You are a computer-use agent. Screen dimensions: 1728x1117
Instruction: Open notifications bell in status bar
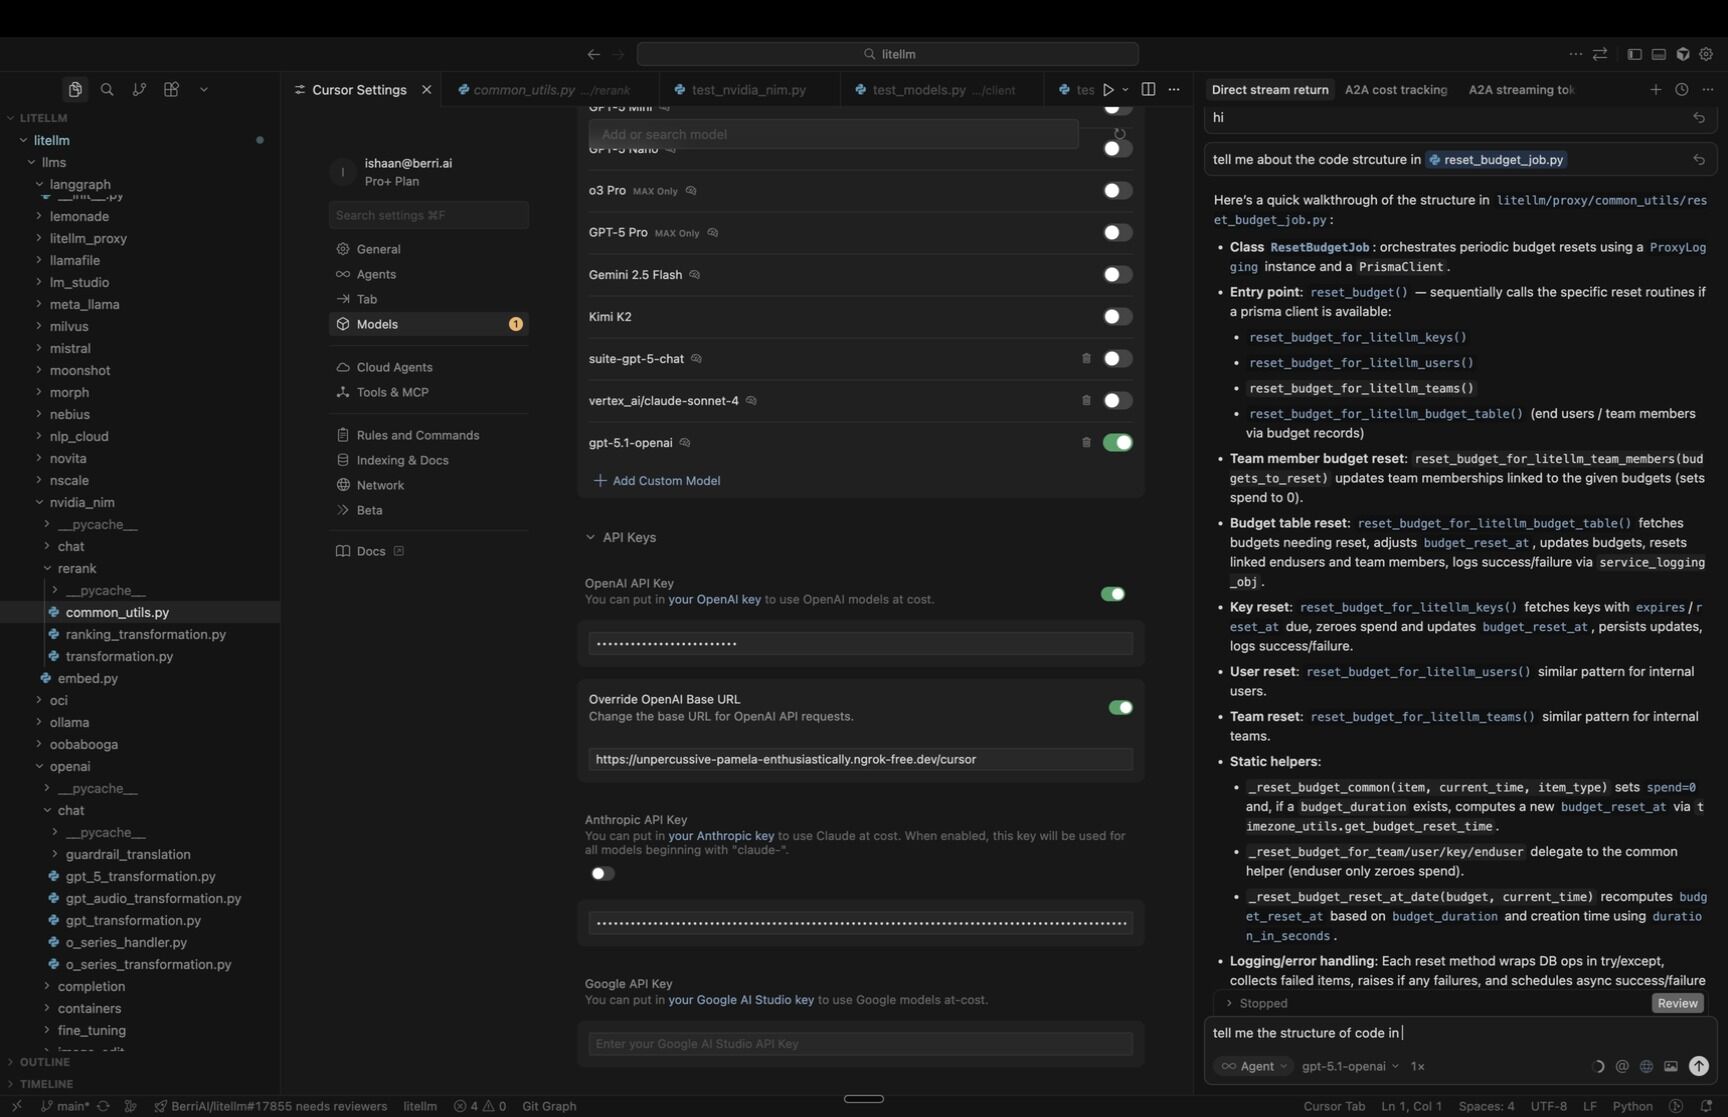point(1706,1106)
